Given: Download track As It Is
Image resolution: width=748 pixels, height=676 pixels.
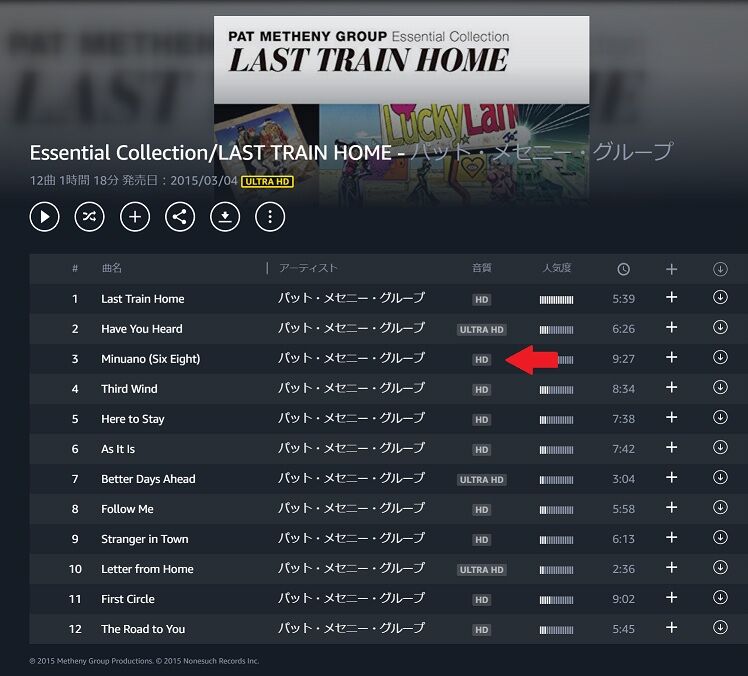Looking at the screenshot, I should tap(720, 447).
